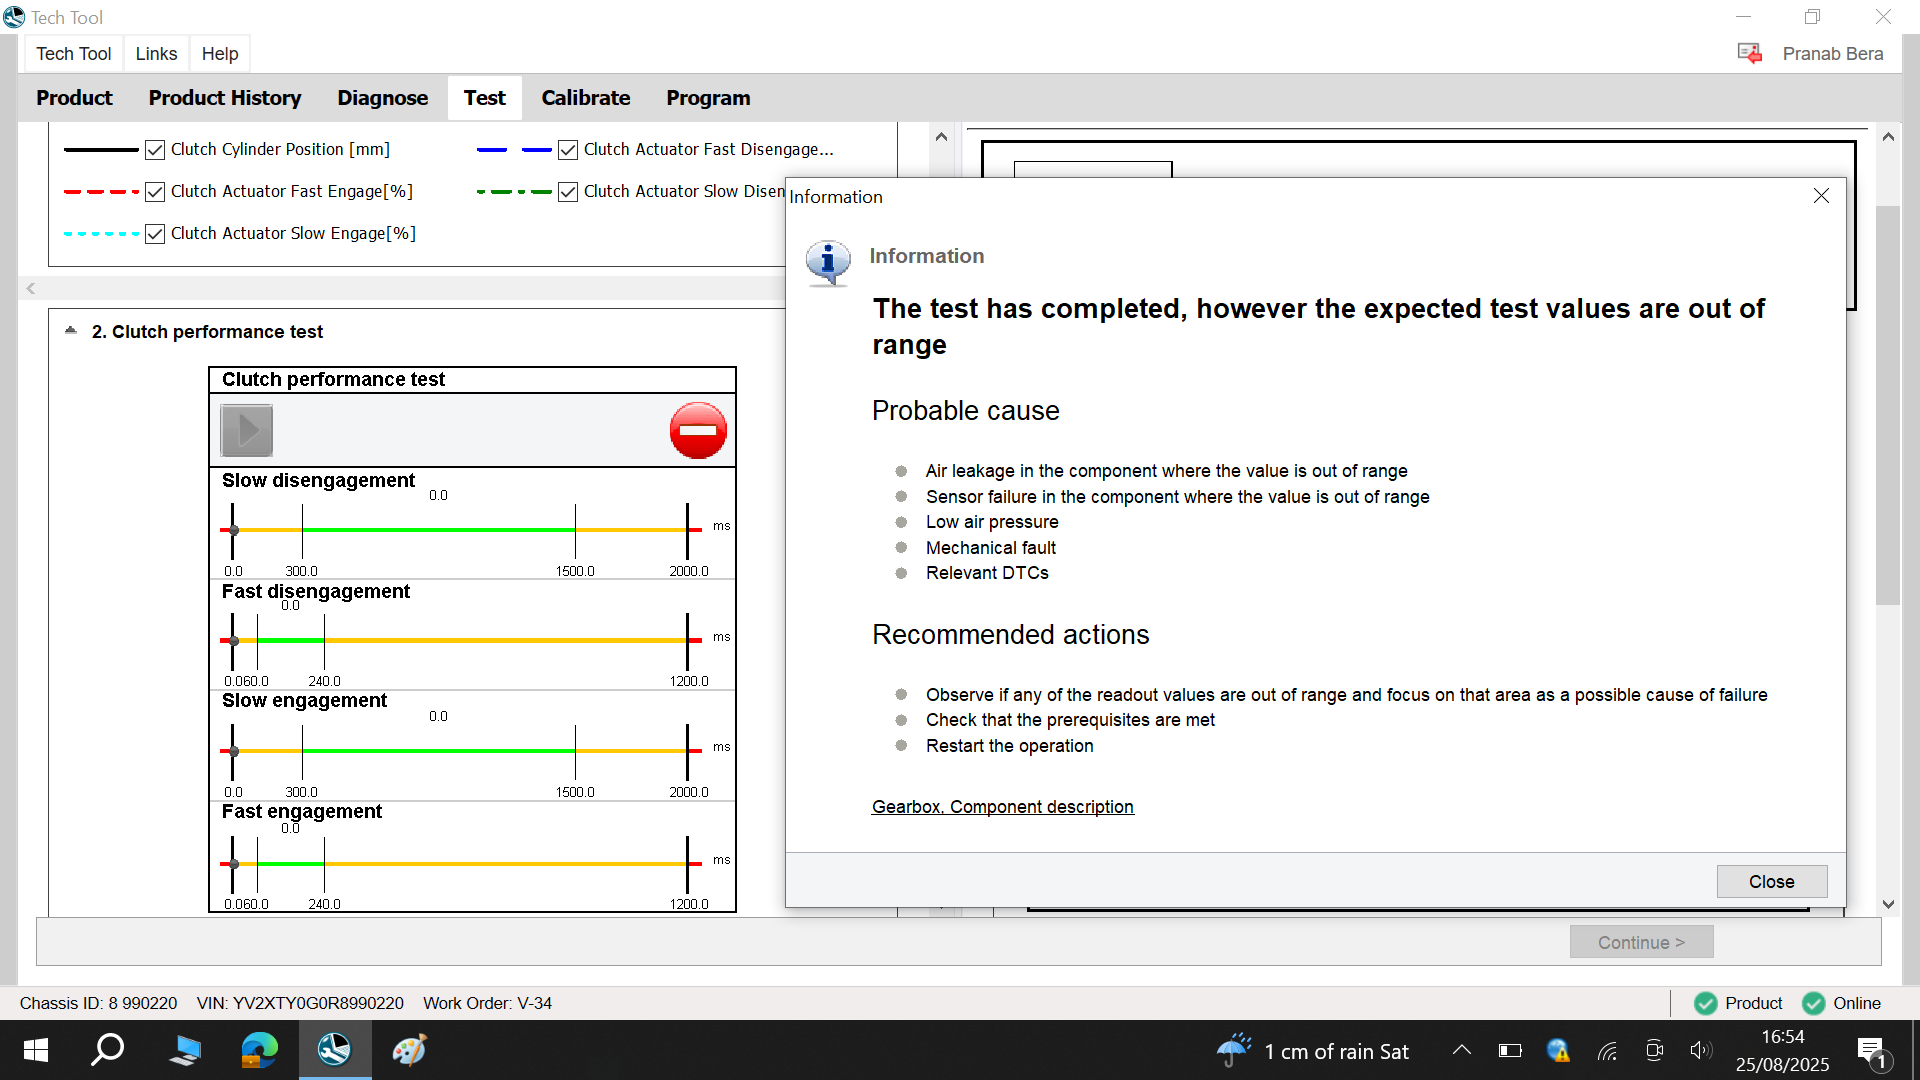Collapse left panel with the chevron arrow

pyautogui.click(x=31, y=288)
